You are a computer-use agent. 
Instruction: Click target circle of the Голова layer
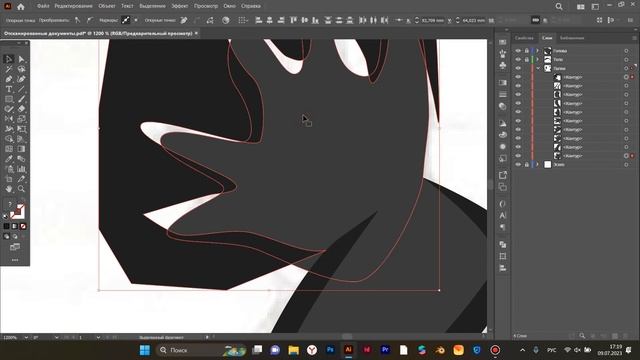coord(626,51)
